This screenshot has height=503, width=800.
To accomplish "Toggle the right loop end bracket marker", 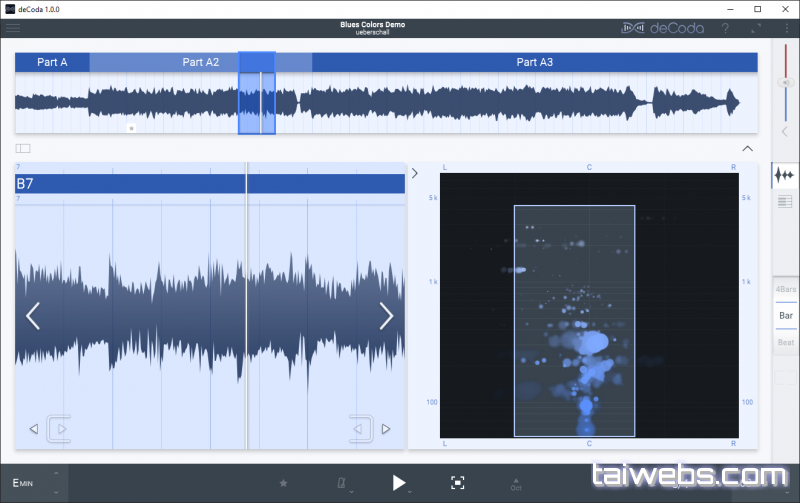I will click(x=361, y=430).
